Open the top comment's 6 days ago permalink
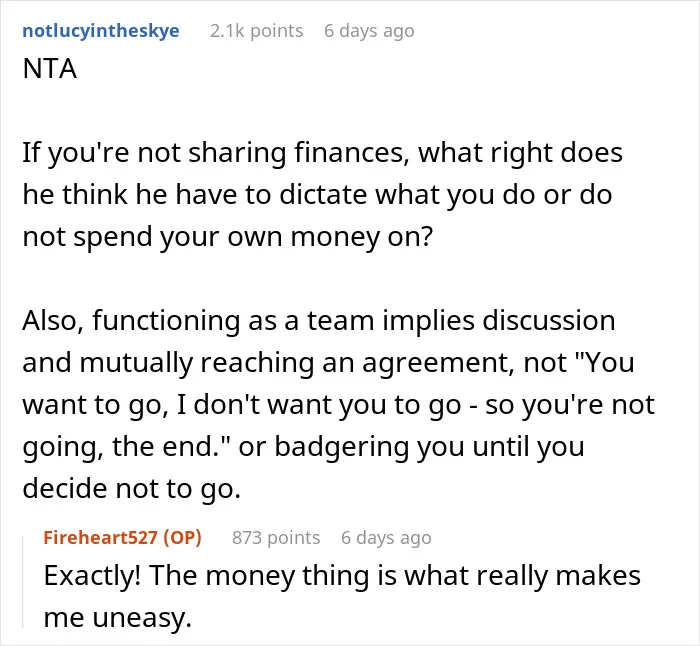700x646 pixels. (x=369, y=31)
